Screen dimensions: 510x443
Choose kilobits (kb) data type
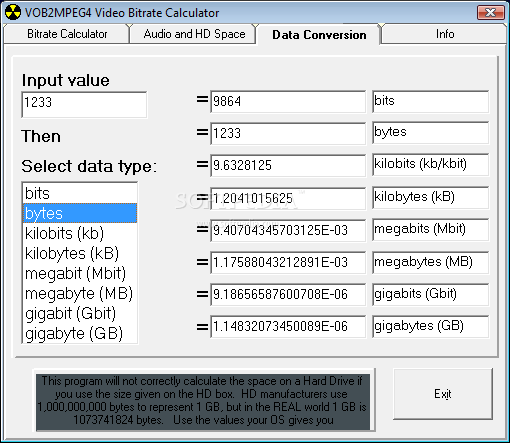tap(80, 233)
